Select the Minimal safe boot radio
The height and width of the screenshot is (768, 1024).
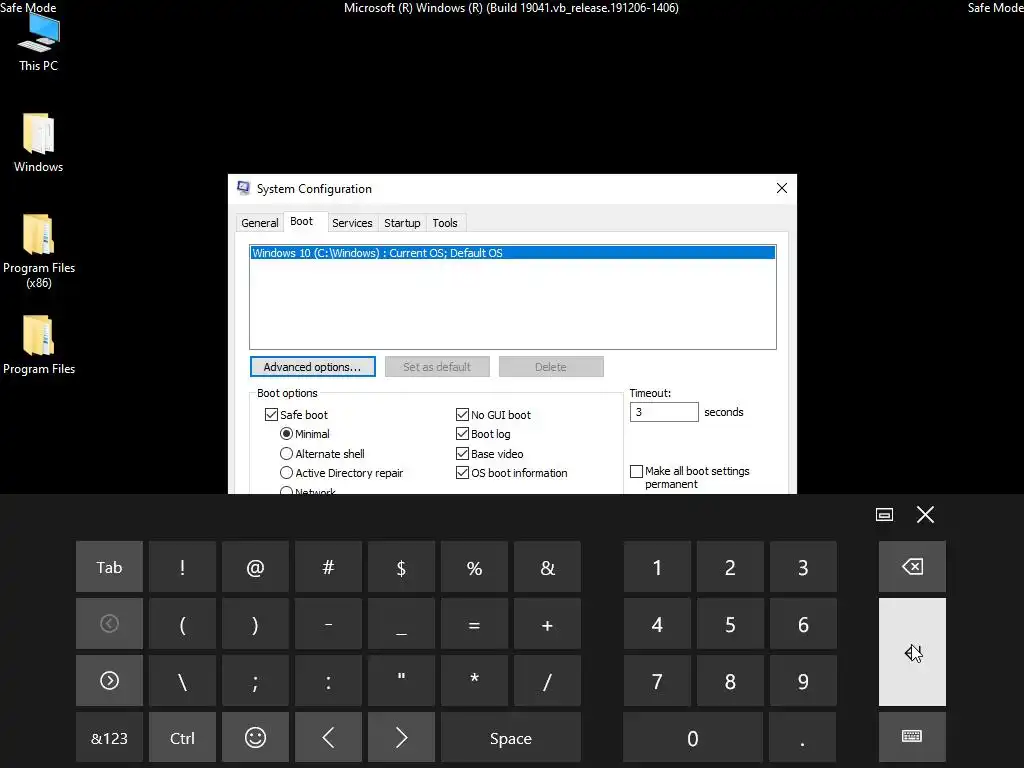click(286, 434)
